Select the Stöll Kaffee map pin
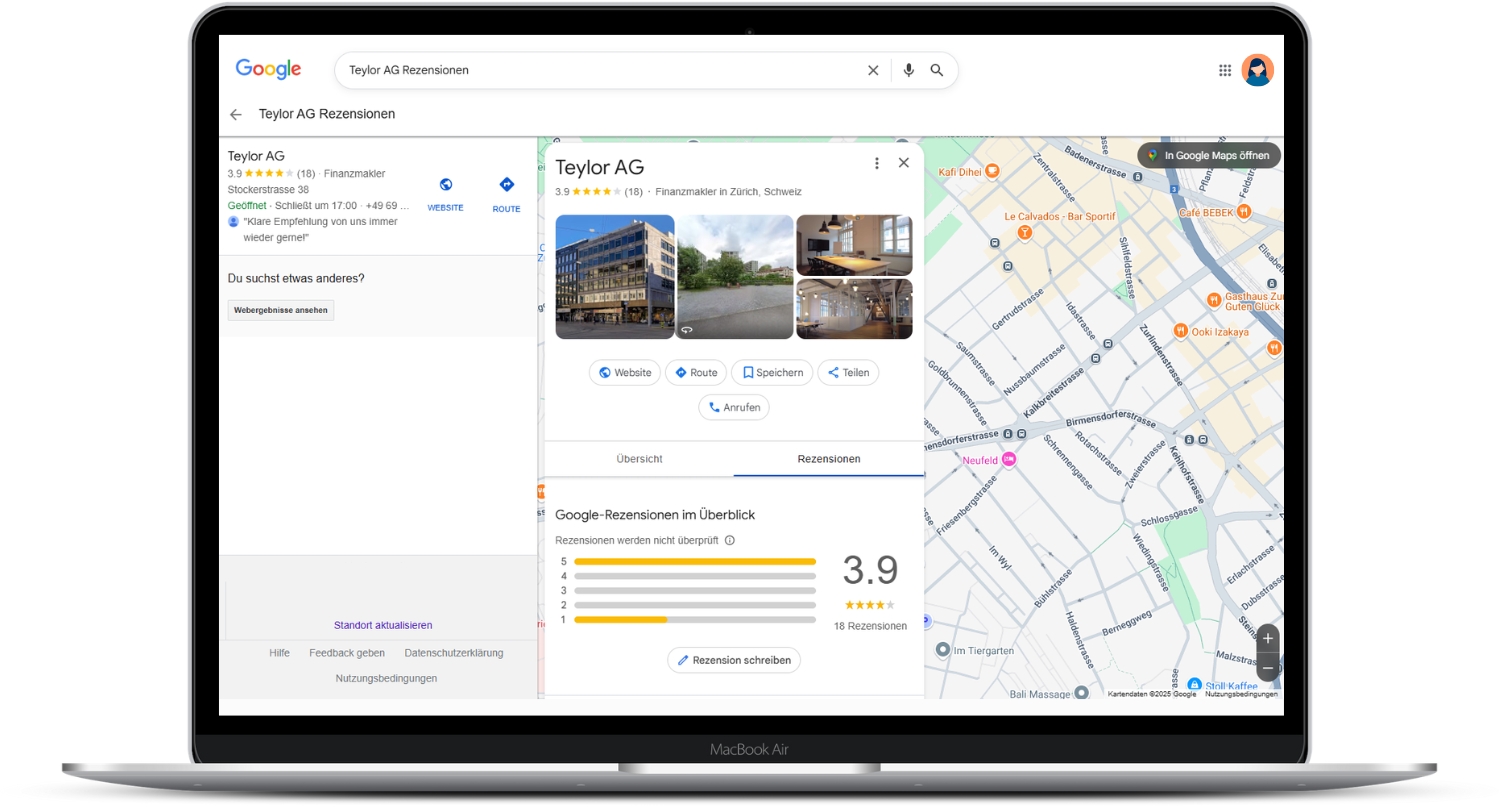This screenshot has width=1500, height=807. tap(1195, 686)
